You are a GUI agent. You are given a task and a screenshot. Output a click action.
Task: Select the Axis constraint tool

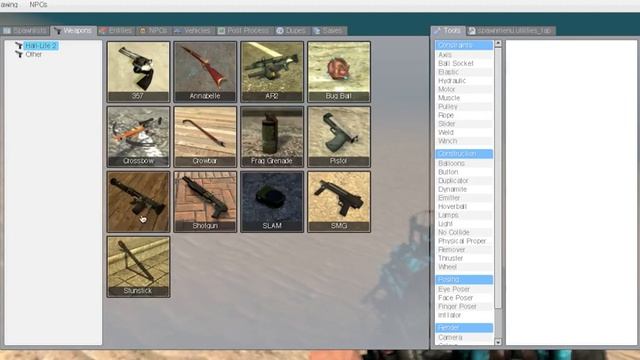[464, 55]
